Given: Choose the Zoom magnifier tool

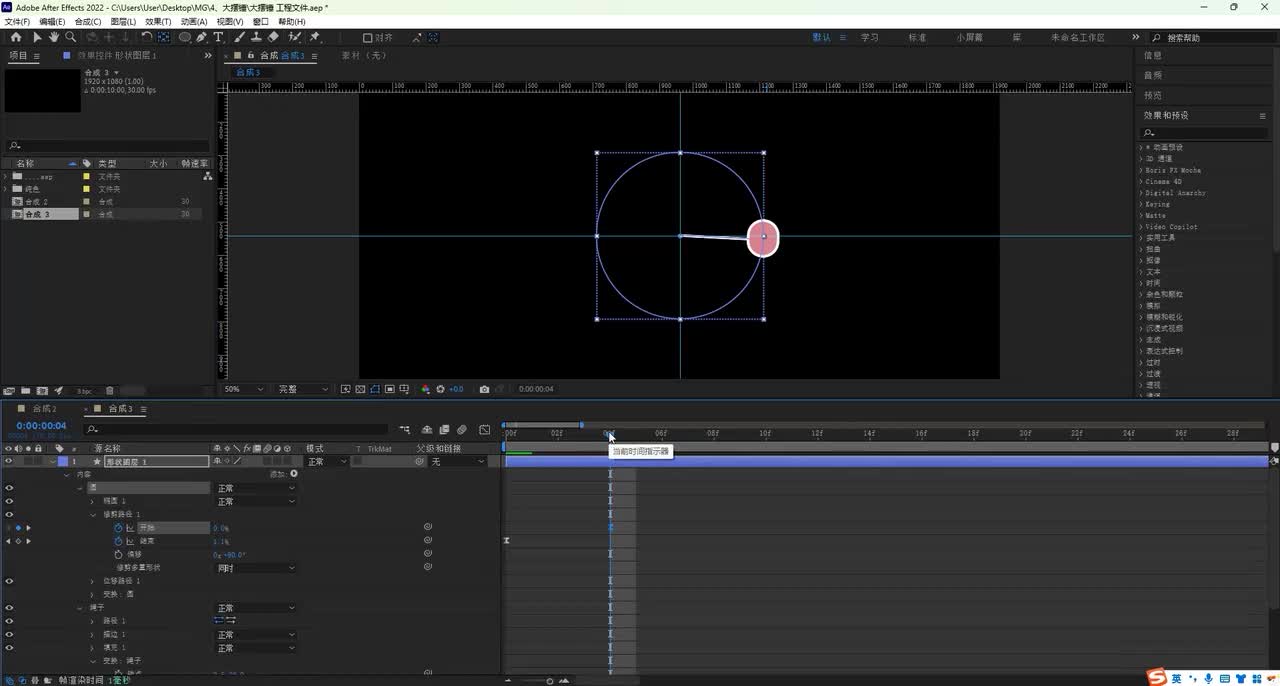Looking at the screenshot, I should tap(70, 37).
